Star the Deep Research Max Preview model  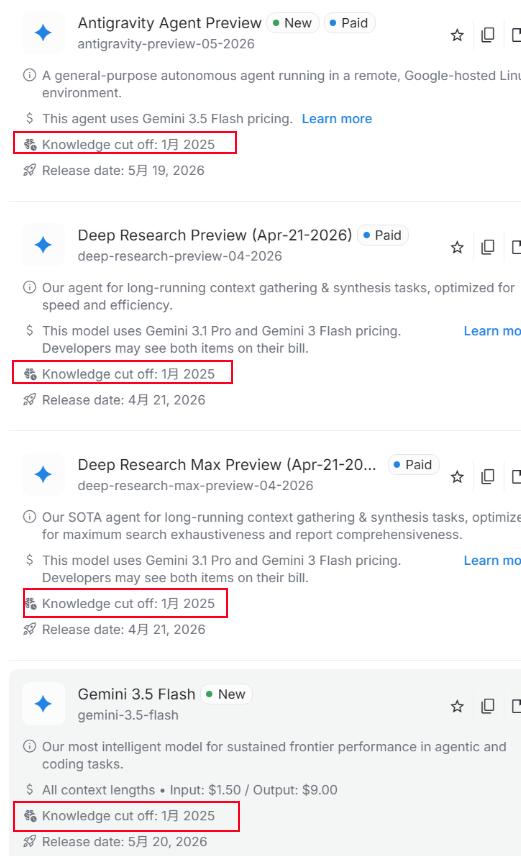[x=457, y=477]
